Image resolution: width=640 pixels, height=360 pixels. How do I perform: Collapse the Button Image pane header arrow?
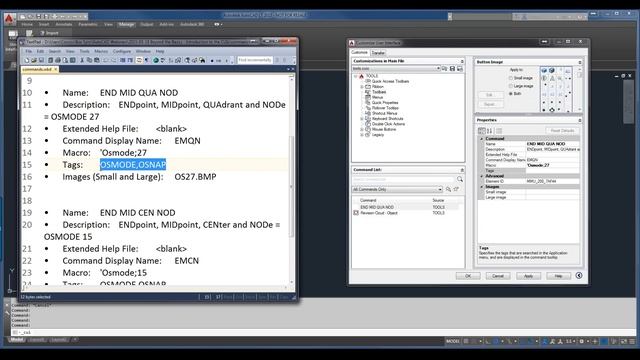580,62
